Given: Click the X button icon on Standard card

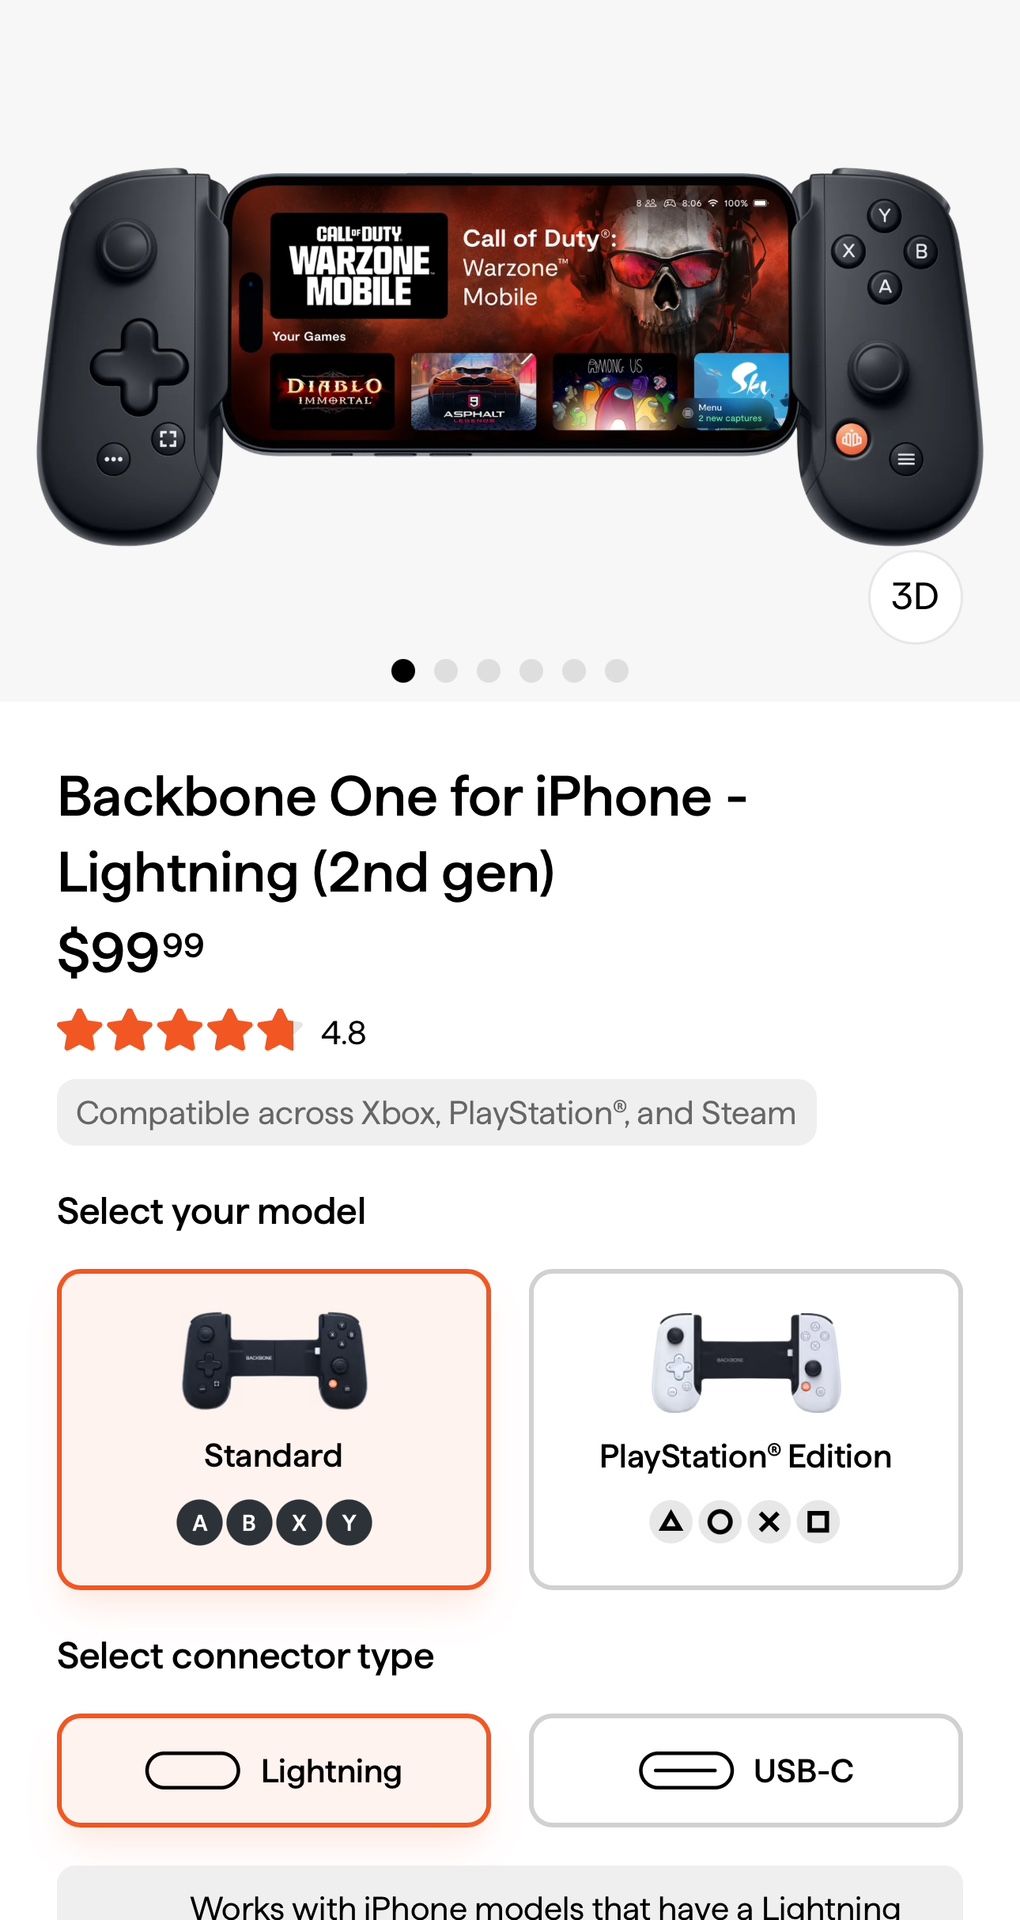Looking at the screenshot, I should point(299,1521).
